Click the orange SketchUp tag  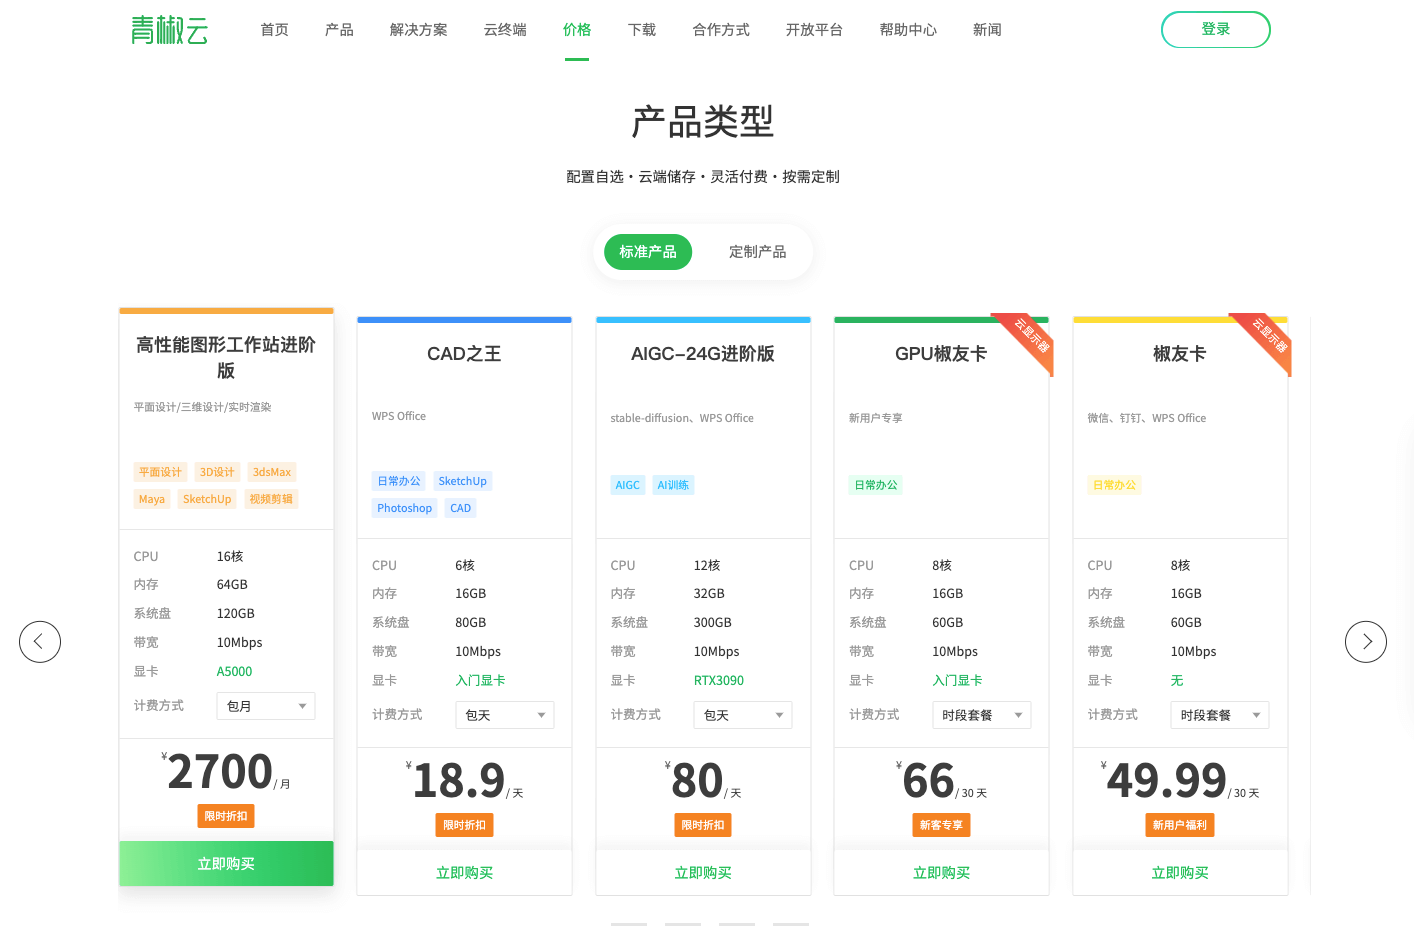click(x=207, y=499)
